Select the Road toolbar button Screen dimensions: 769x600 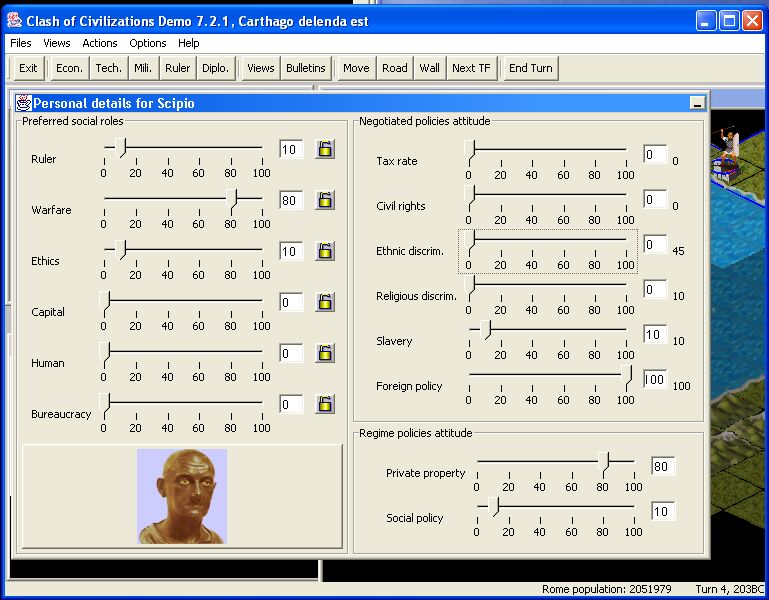click(395, 68)
